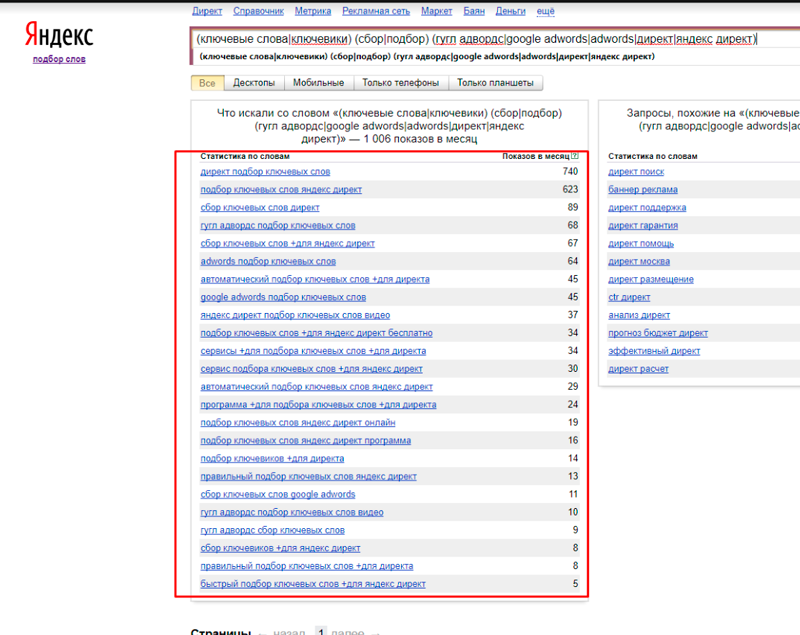The image size is (800, 635).
Task: Open автоматический подбор ключевых слов +для директа
Action: tap(315, 279)
